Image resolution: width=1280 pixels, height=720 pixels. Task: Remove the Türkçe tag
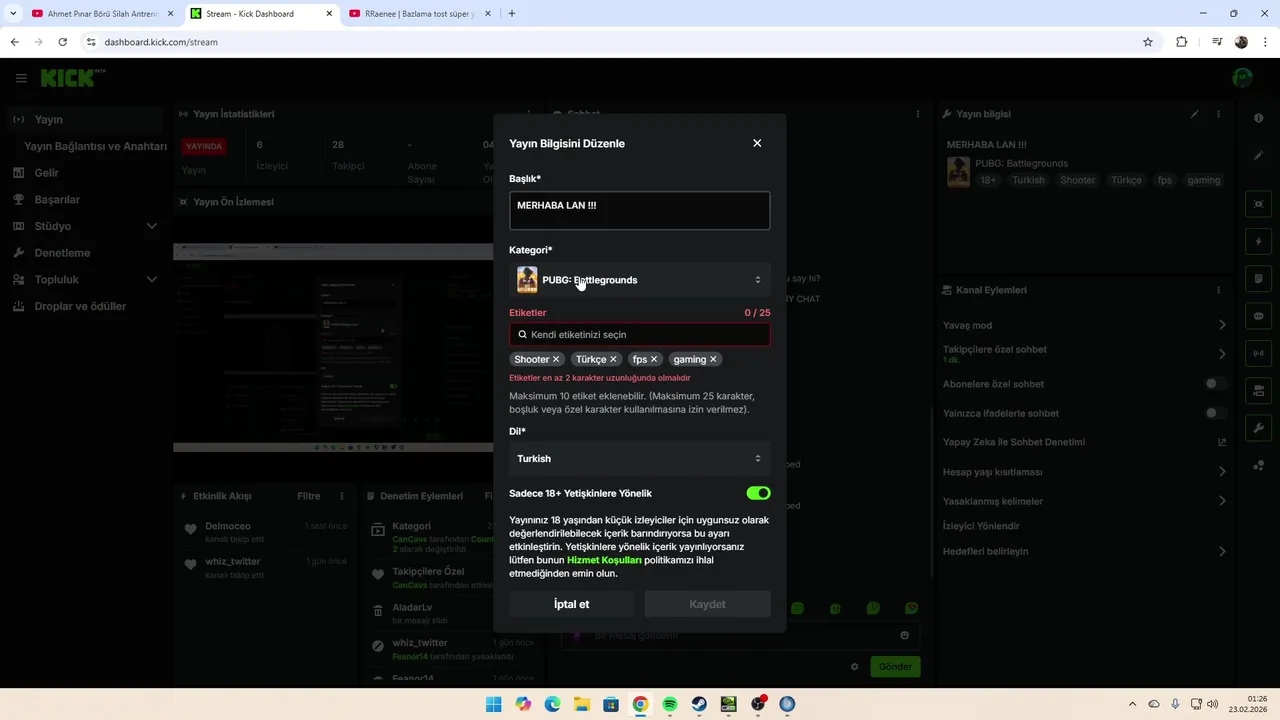click(613, 359)
